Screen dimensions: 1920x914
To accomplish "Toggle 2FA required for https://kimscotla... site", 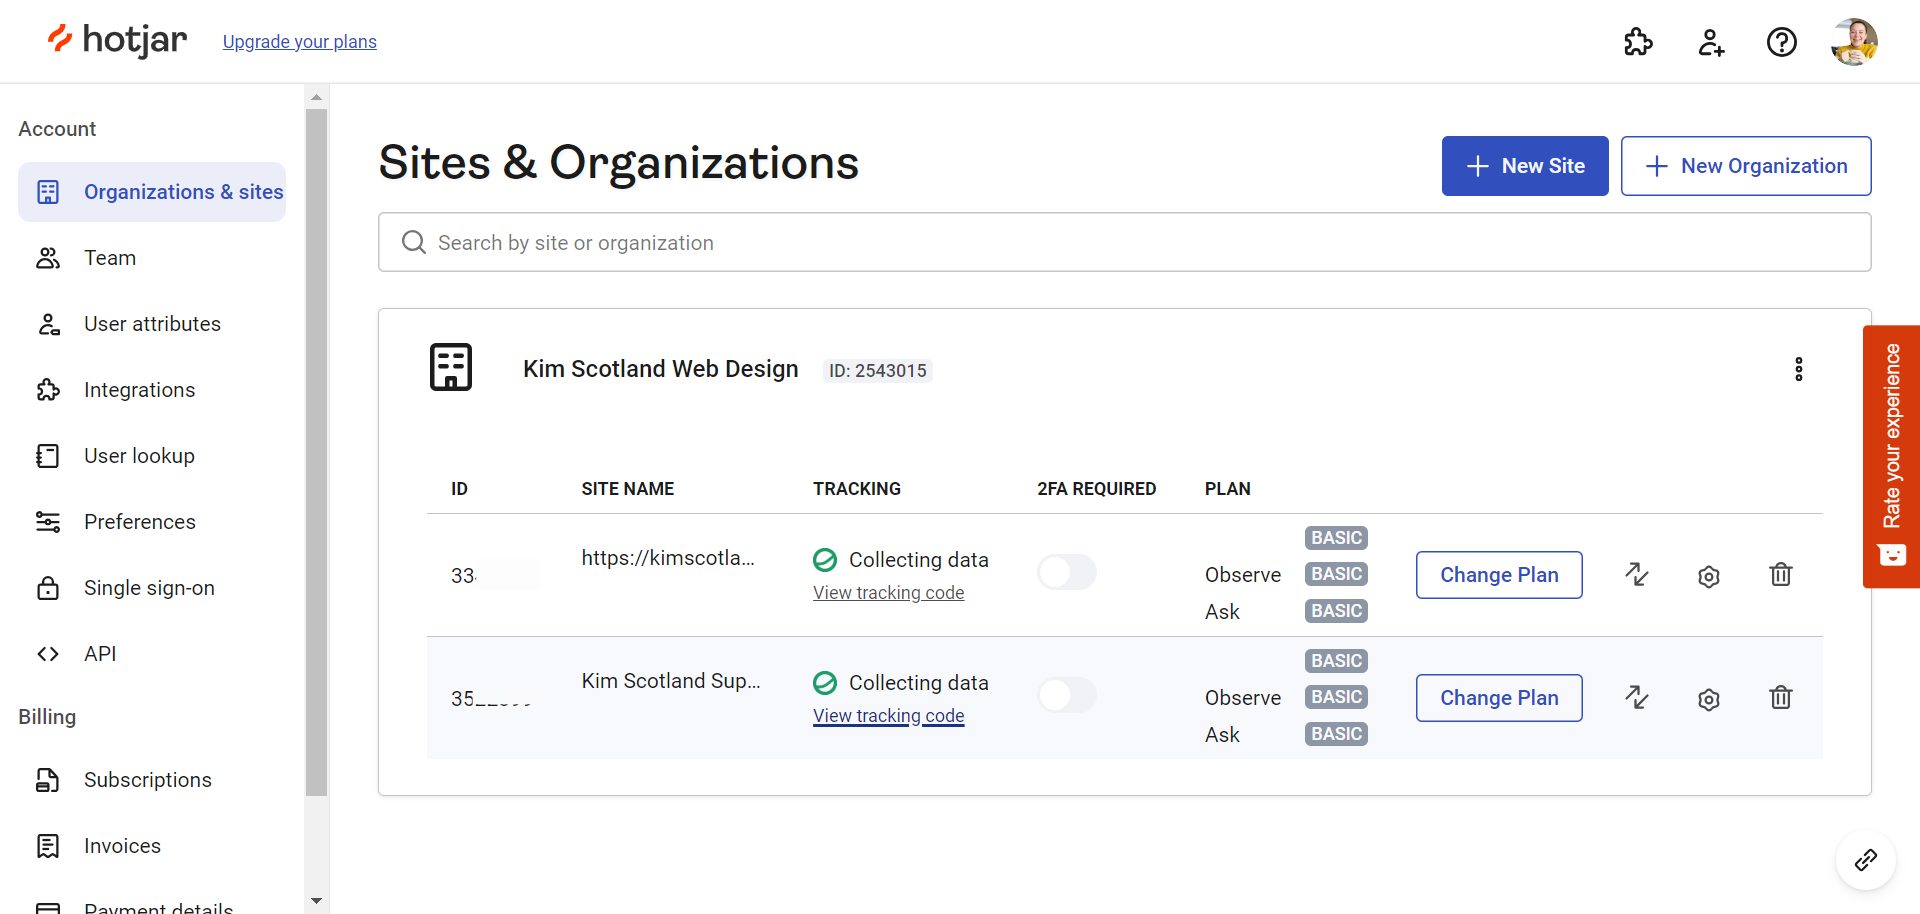I will tap(1067, 572).
